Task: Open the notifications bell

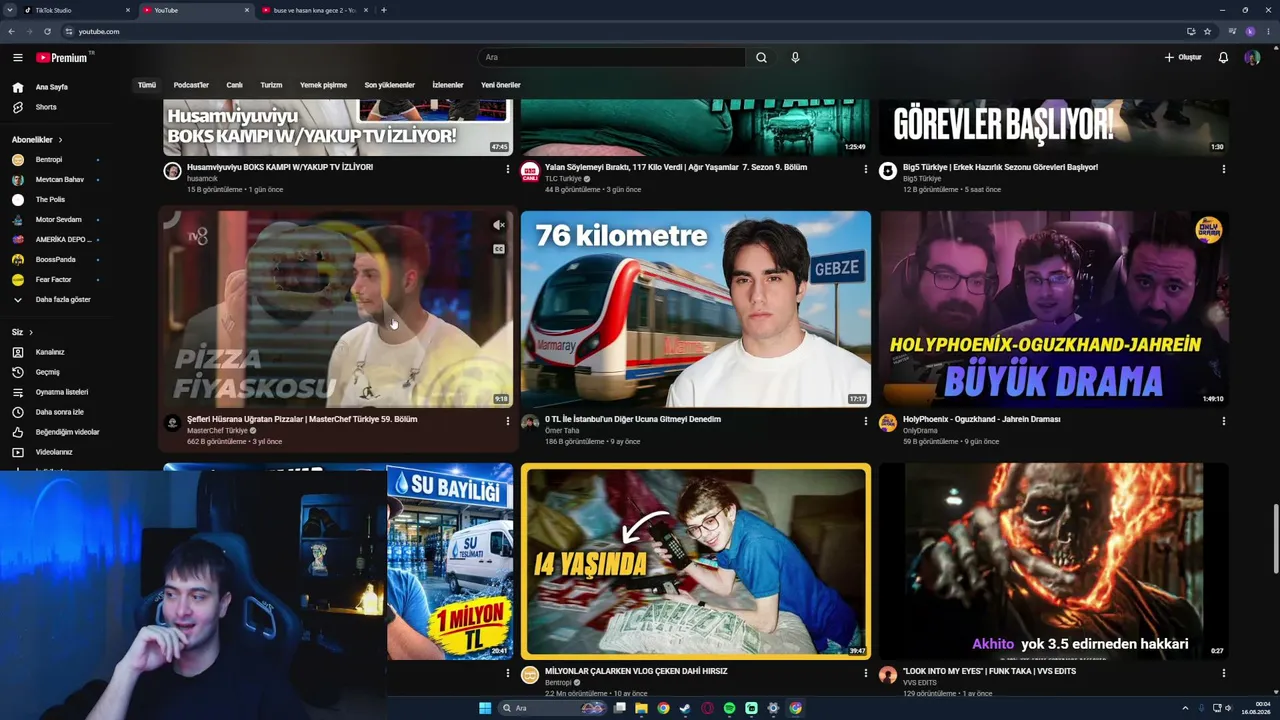Action: coord(1223,58)
